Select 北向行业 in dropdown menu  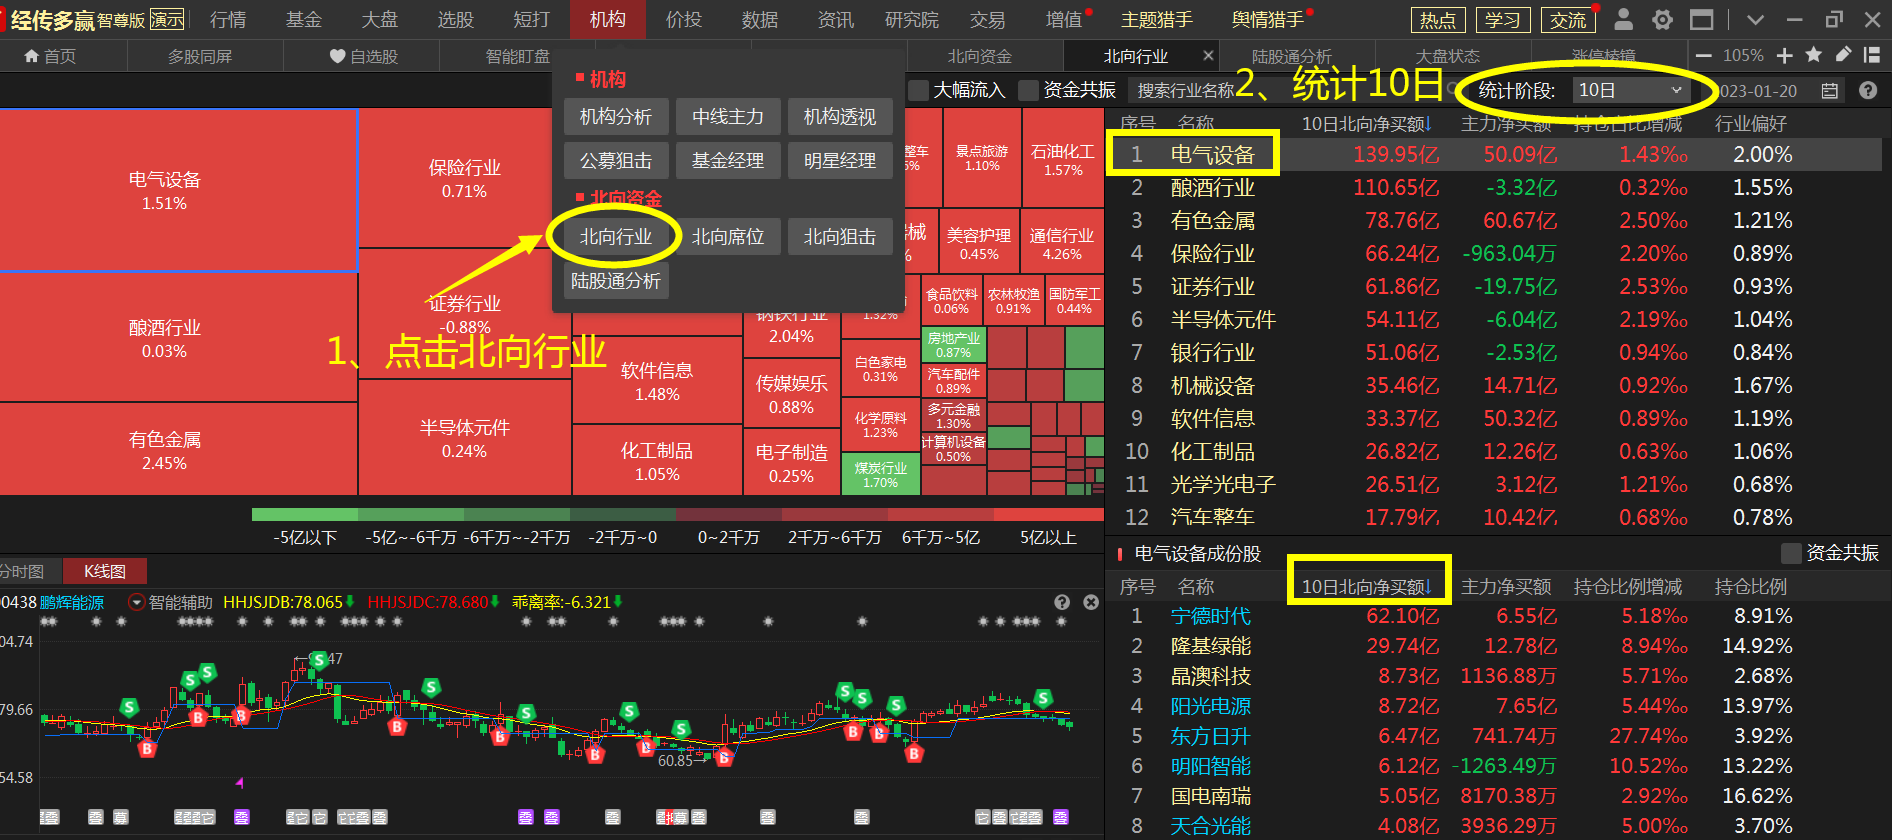[616, 237]
